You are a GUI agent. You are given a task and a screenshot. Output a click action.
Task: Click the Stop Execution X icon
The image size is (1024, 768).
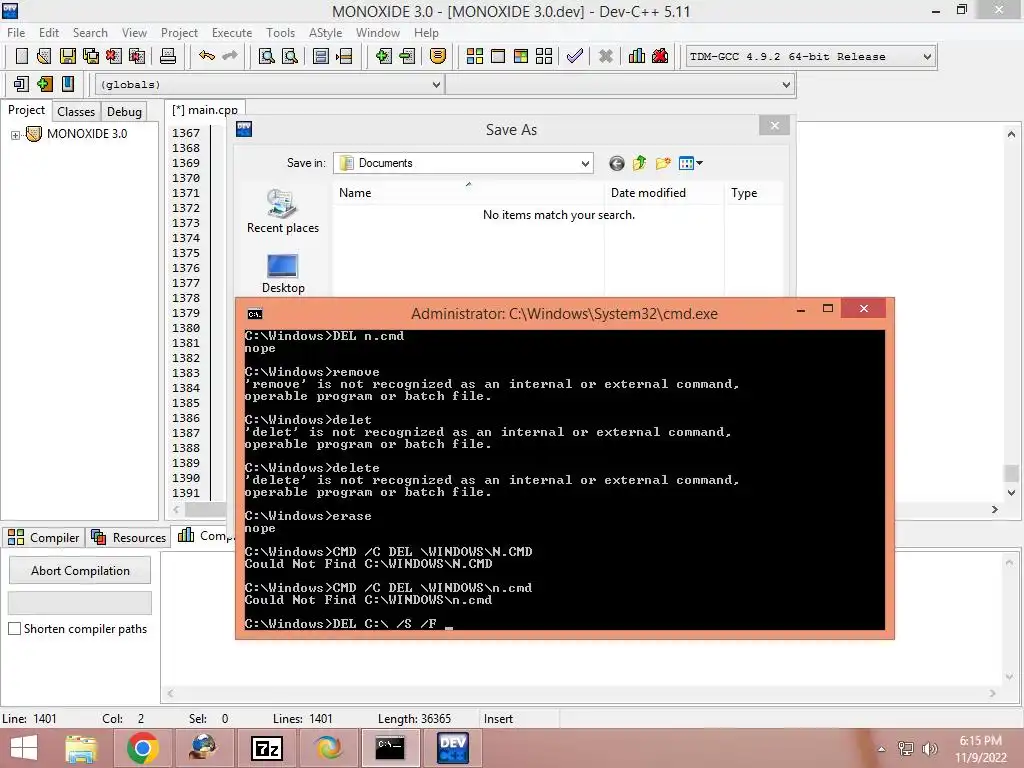coord(606,56)
